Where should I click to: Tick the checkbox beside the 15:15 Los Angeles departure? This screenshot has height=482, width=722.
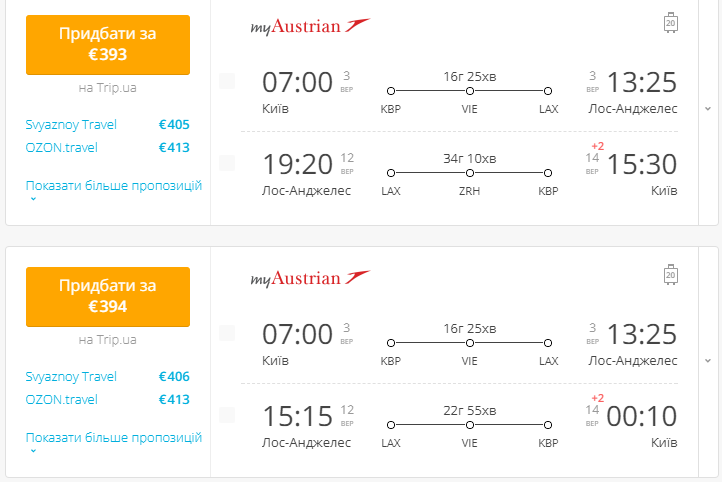coord(227,414)
